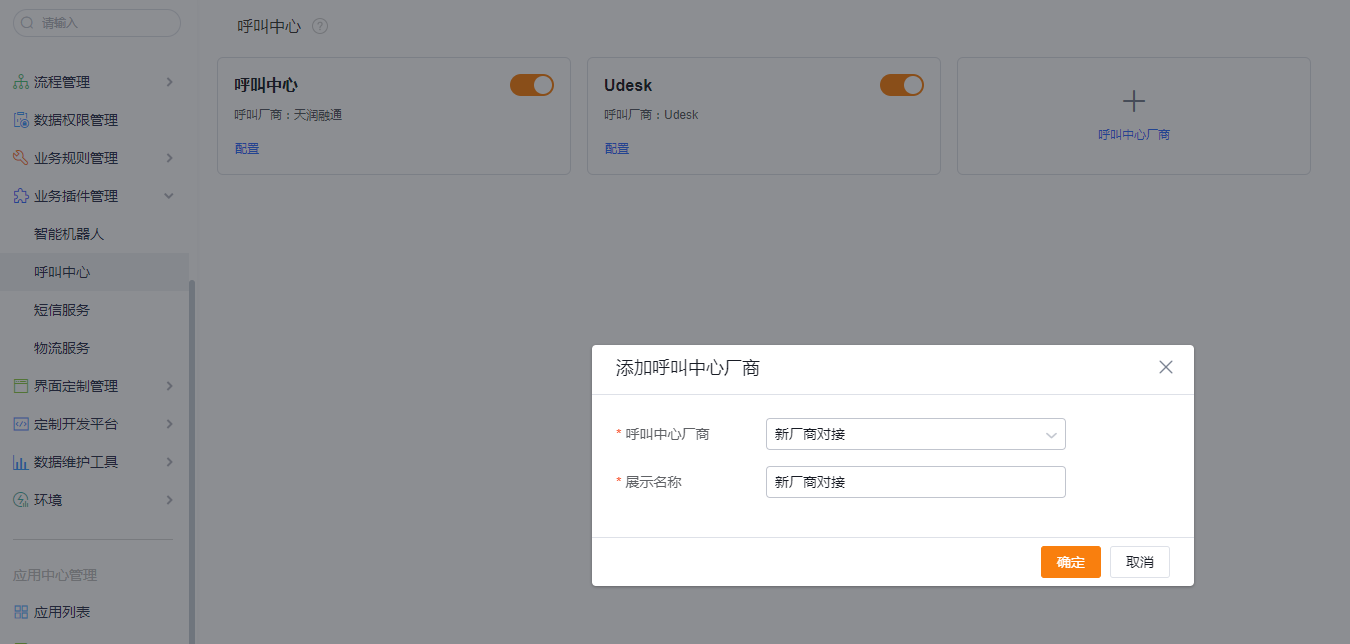Open the 呼叫中心厂商 dropdown in dialog
This screenshot has width=1350, height=644.
click(916, 434)
